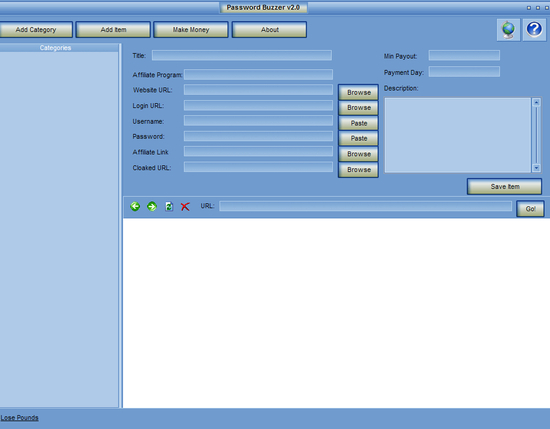550x429 pixels.
Task: Click Browse next to Website URL
Action: 358,92
